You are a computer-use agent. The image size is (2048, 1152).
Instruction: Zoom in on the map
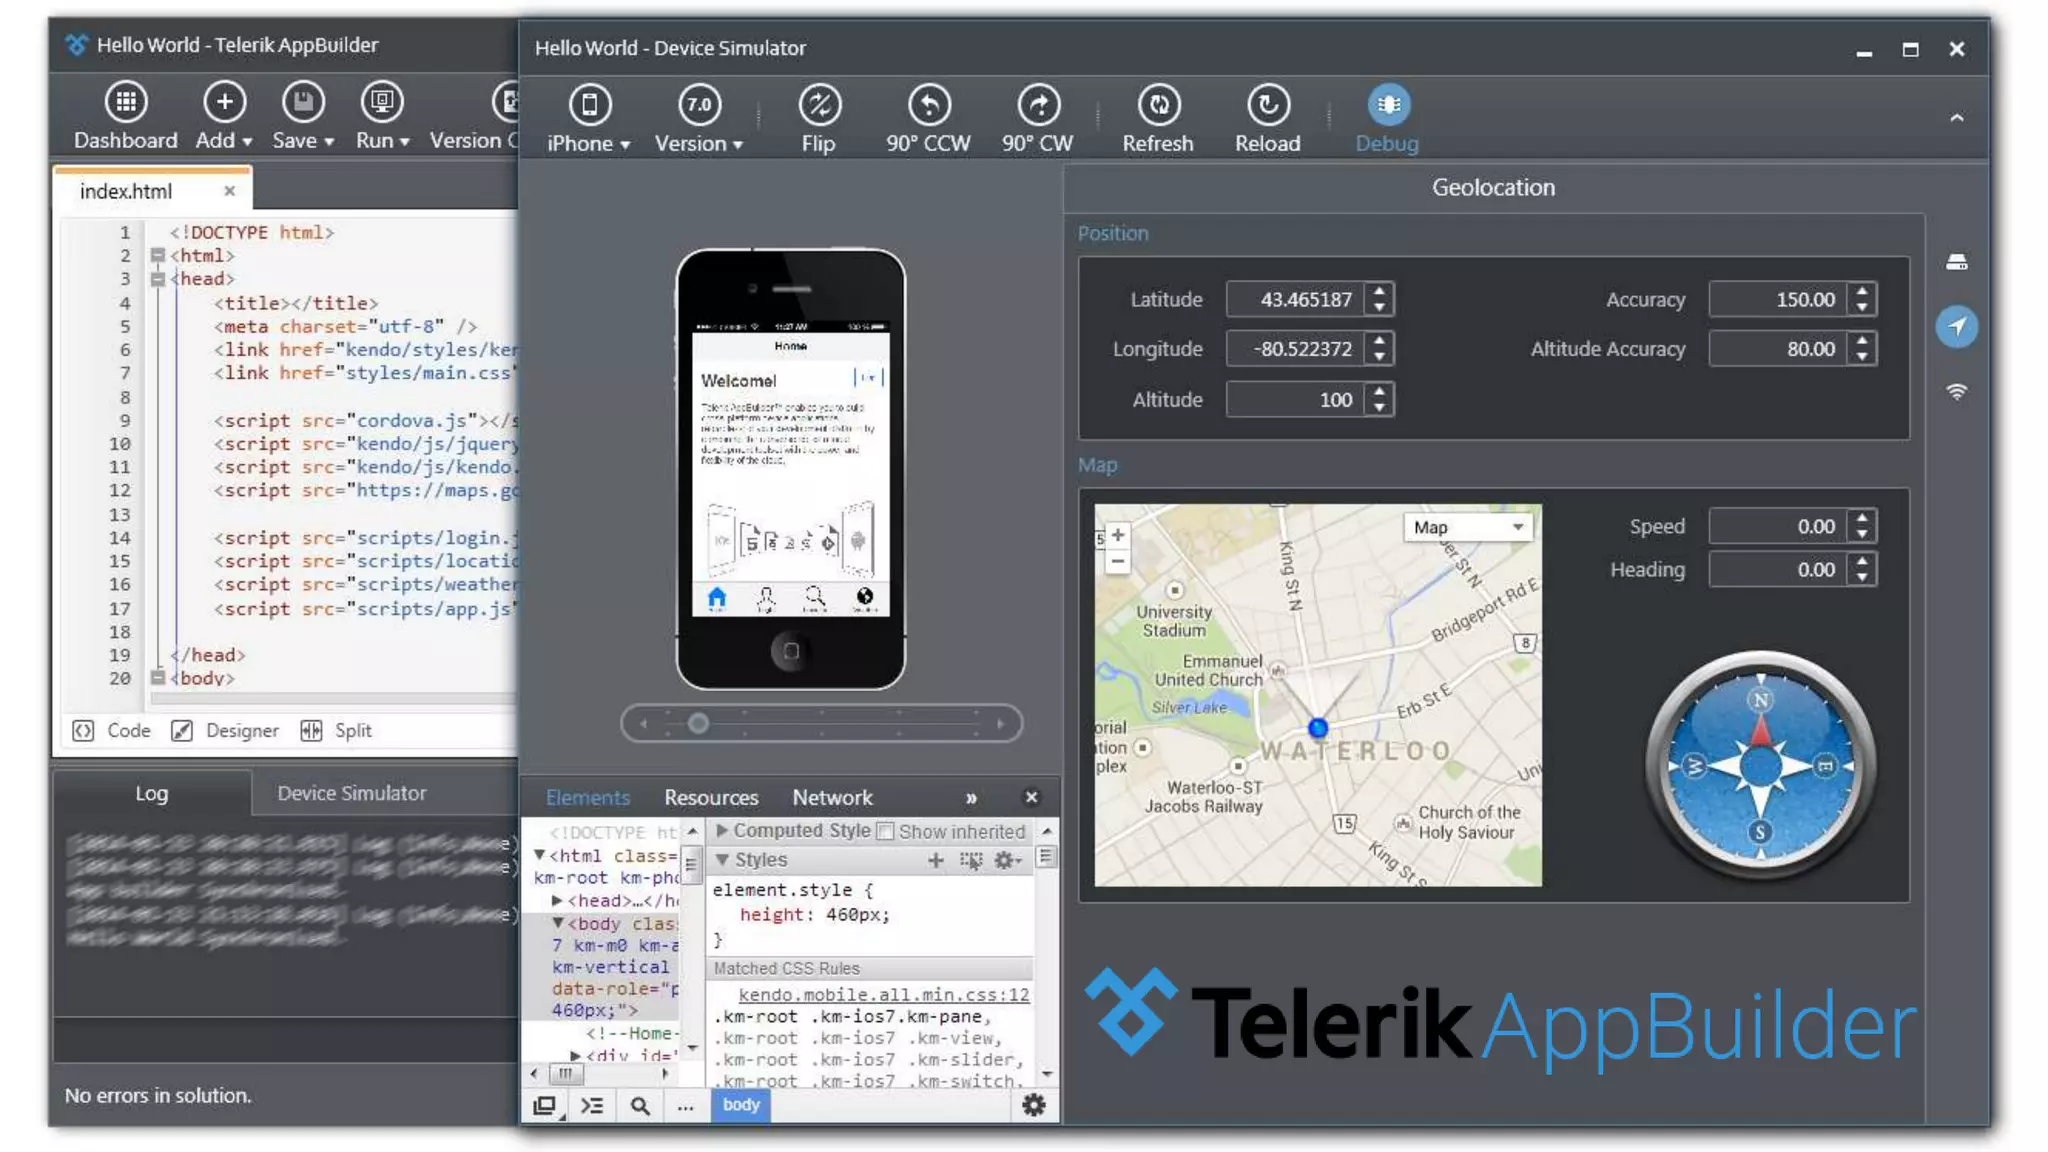pos(1118,535)
